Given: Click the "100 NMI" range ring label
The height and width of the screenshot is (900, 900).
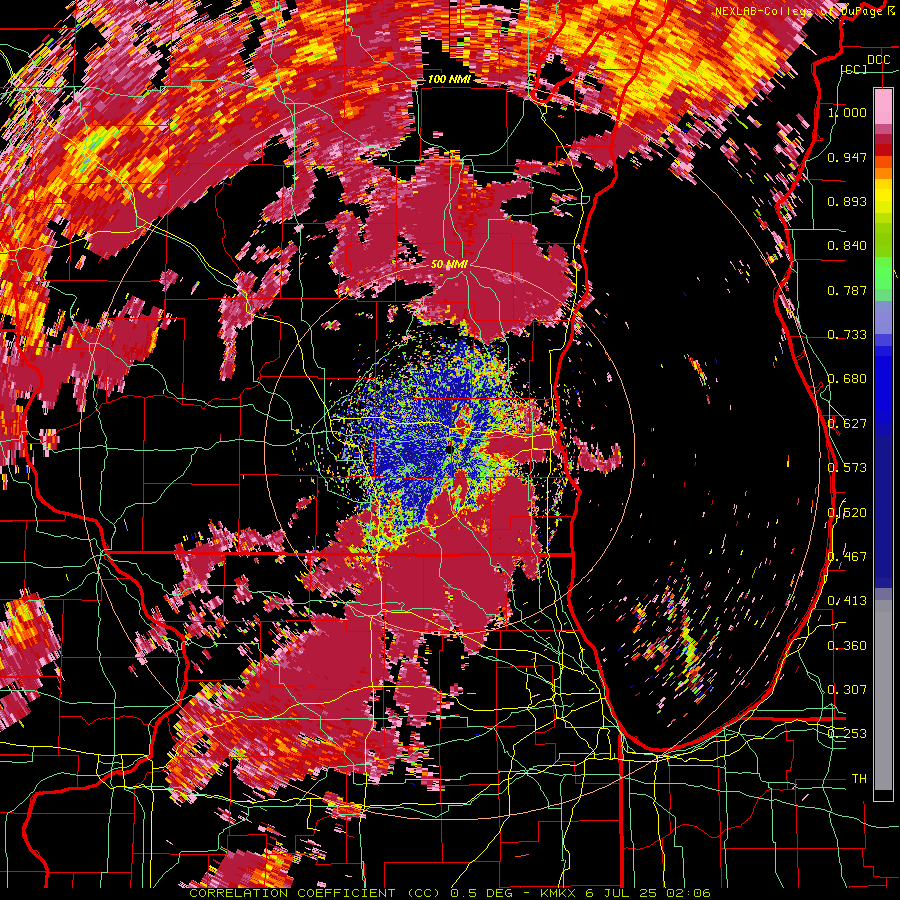Looking at the screenshot, I should [449, 79].
